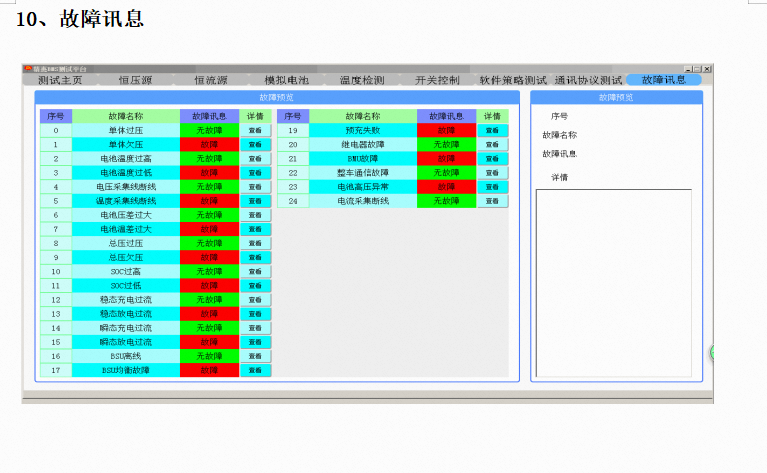Click the red 故障 status of 总压欠压
This screenshot has width=767, height=473.
210,257
